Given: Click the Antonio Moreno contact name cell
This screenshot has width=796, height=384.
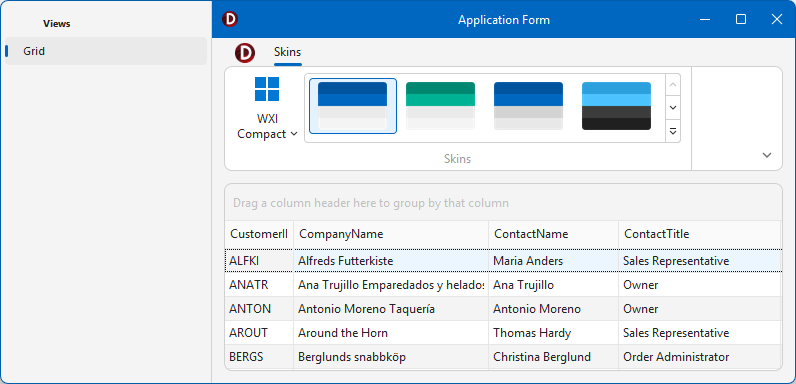Looking at the screenshot, I should point(553,309).
